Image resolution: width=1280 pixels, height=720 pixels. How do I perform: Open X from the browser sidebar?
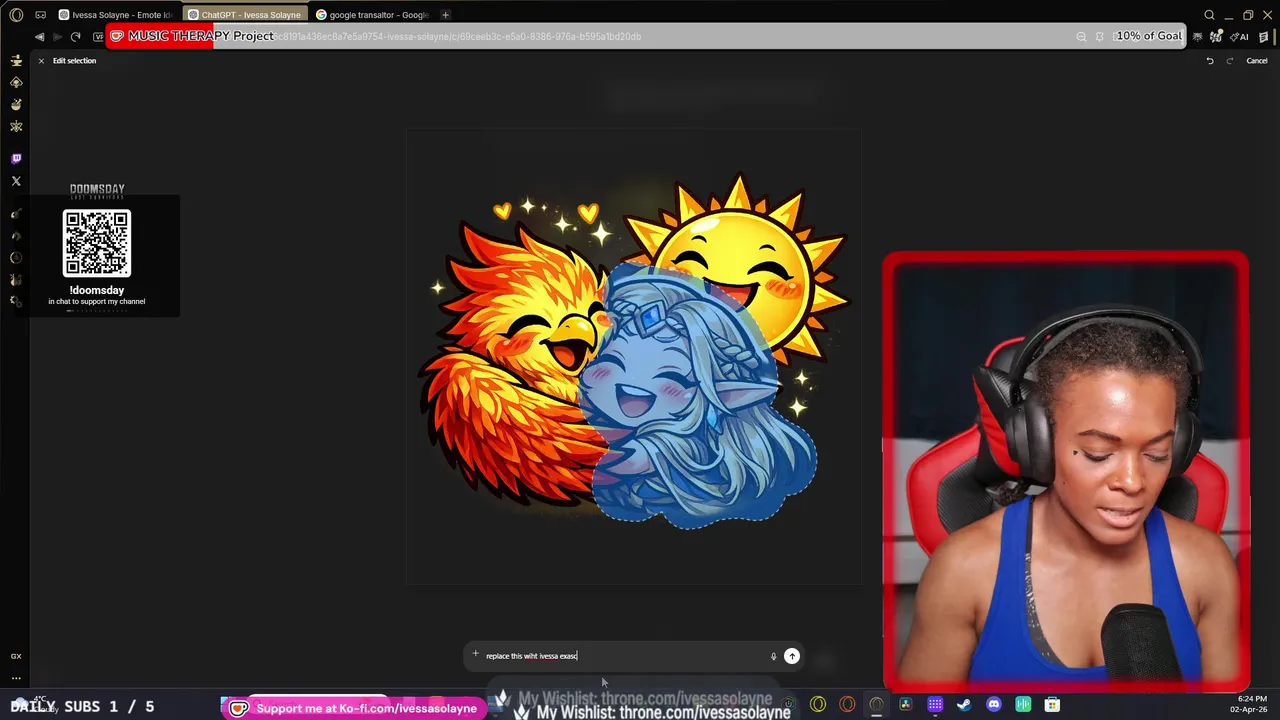[16, 181]
